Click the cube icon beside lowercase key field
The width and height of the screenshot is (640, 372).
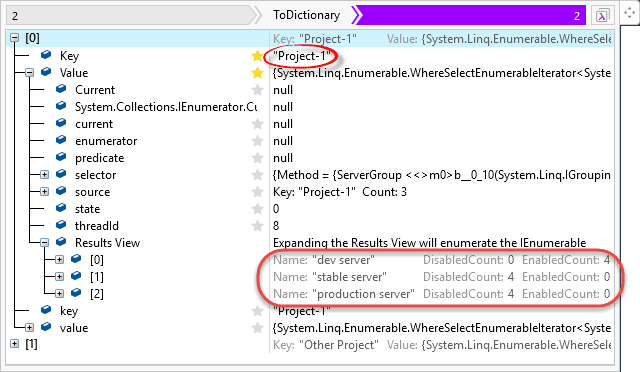coord(46,310)
